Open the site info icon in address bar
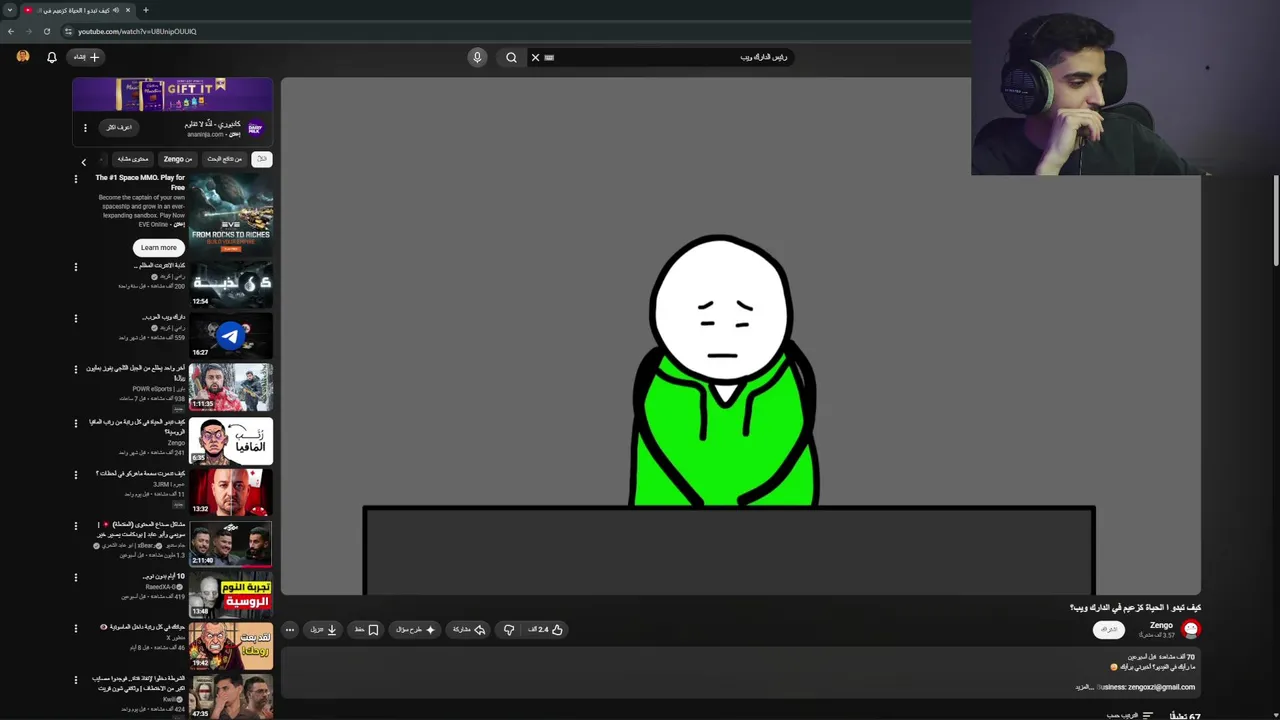 pos(68,31)
